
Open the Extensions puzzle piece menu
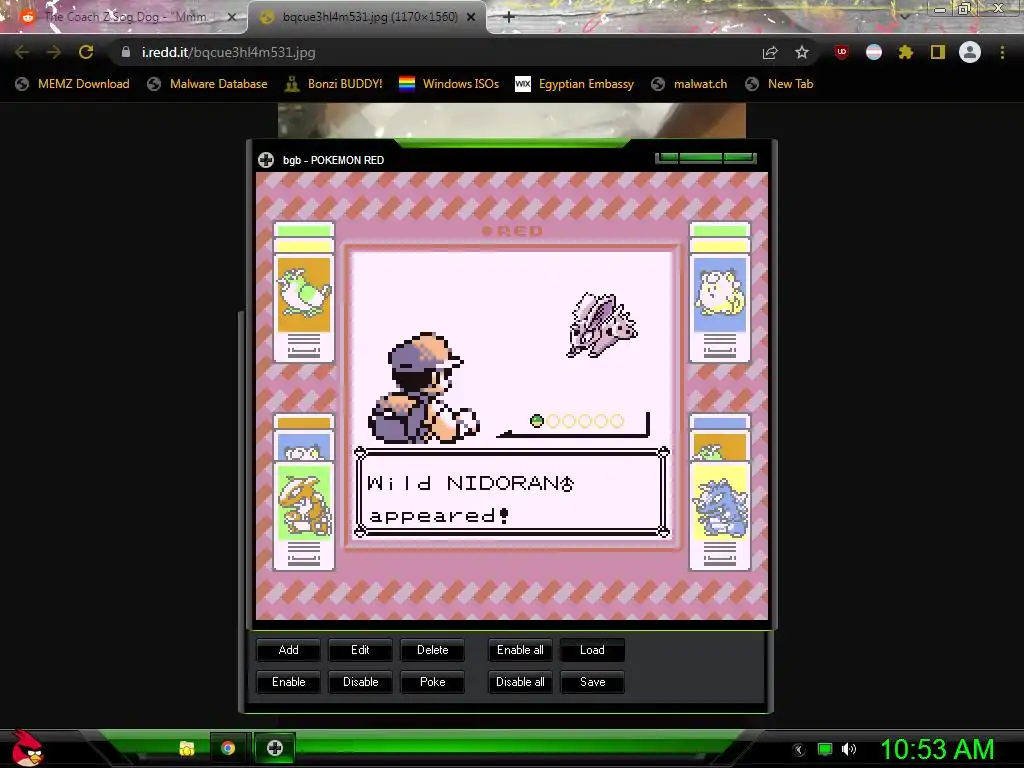[x=905, y=52]
